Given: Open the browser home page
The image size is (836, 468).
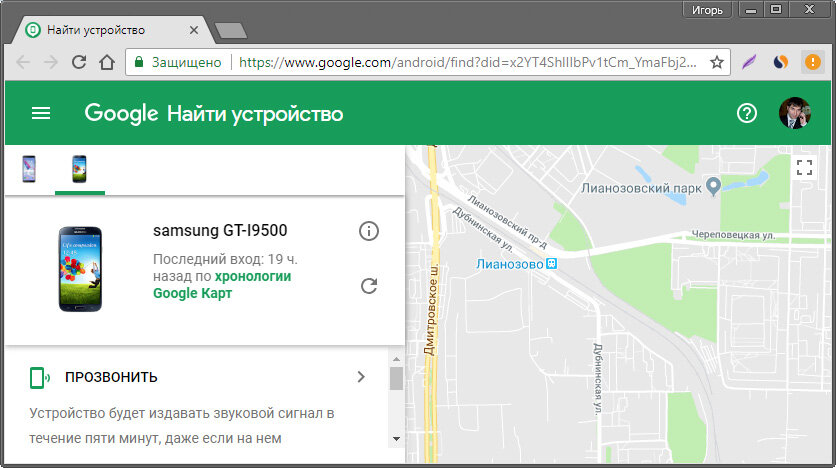Looking at the screenshot, I should [x=107, y=62].
